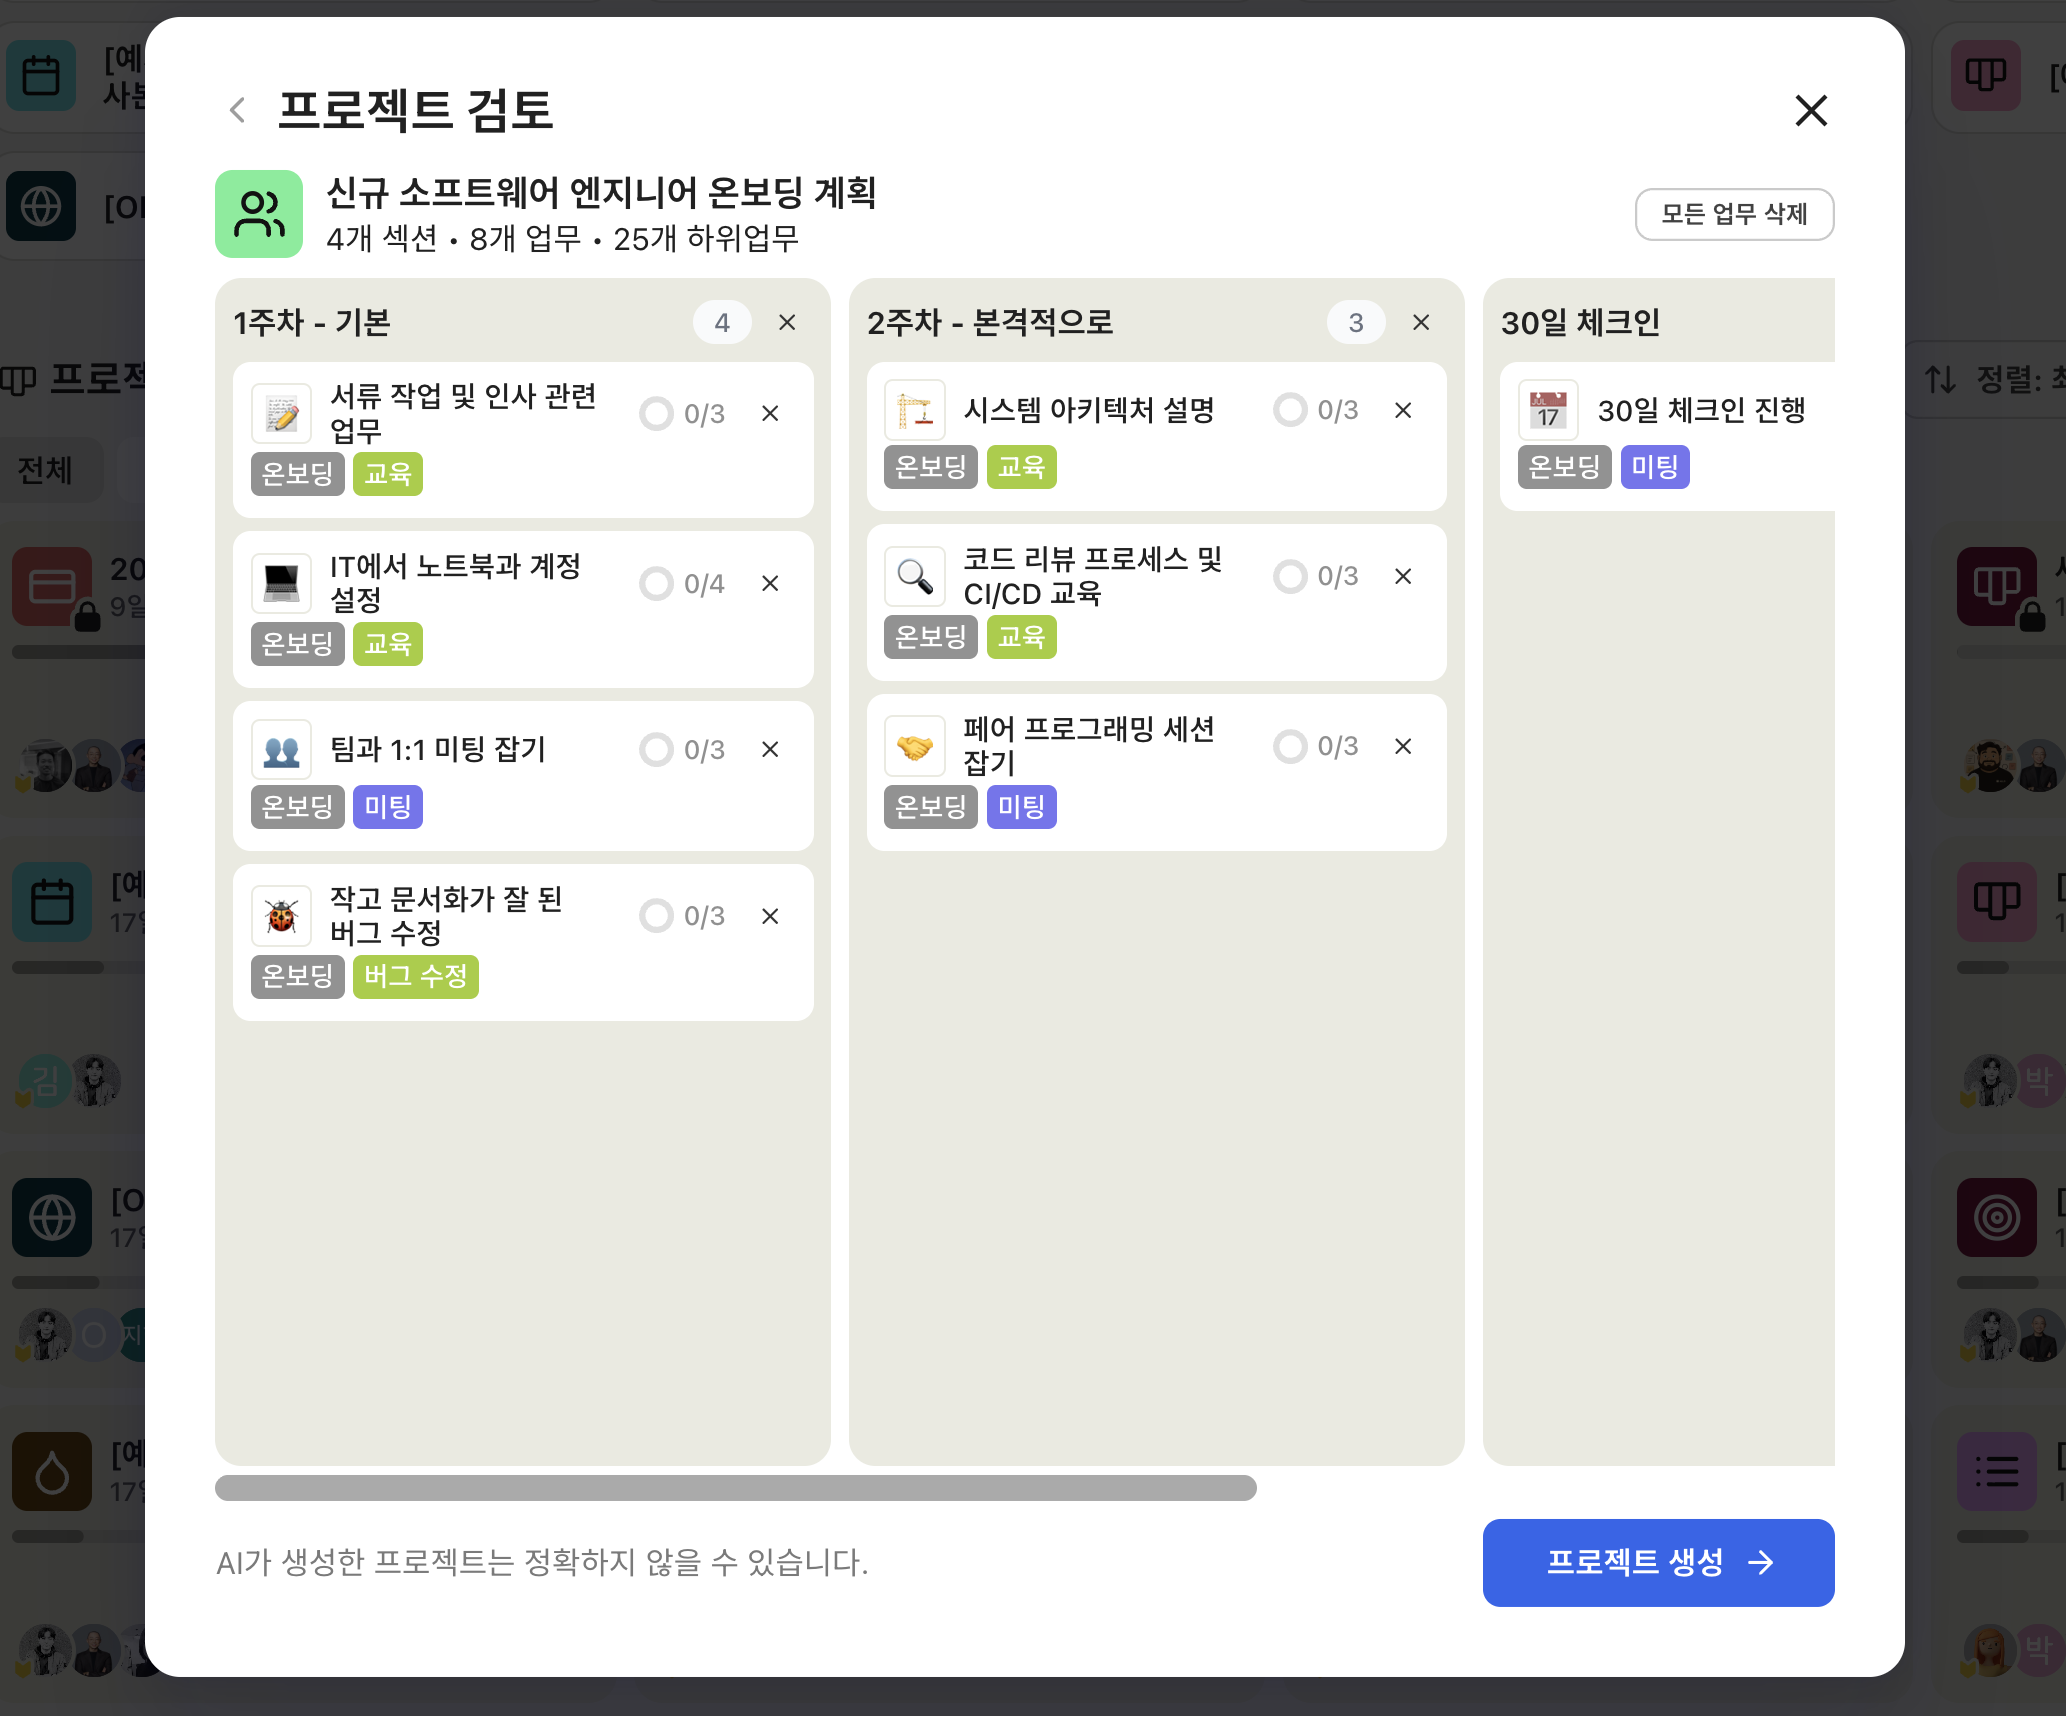2066x1716 pixels.
Task: Click the handshake icon for 페어 프로그래밍 task
Action: click(x=915, y=746)
